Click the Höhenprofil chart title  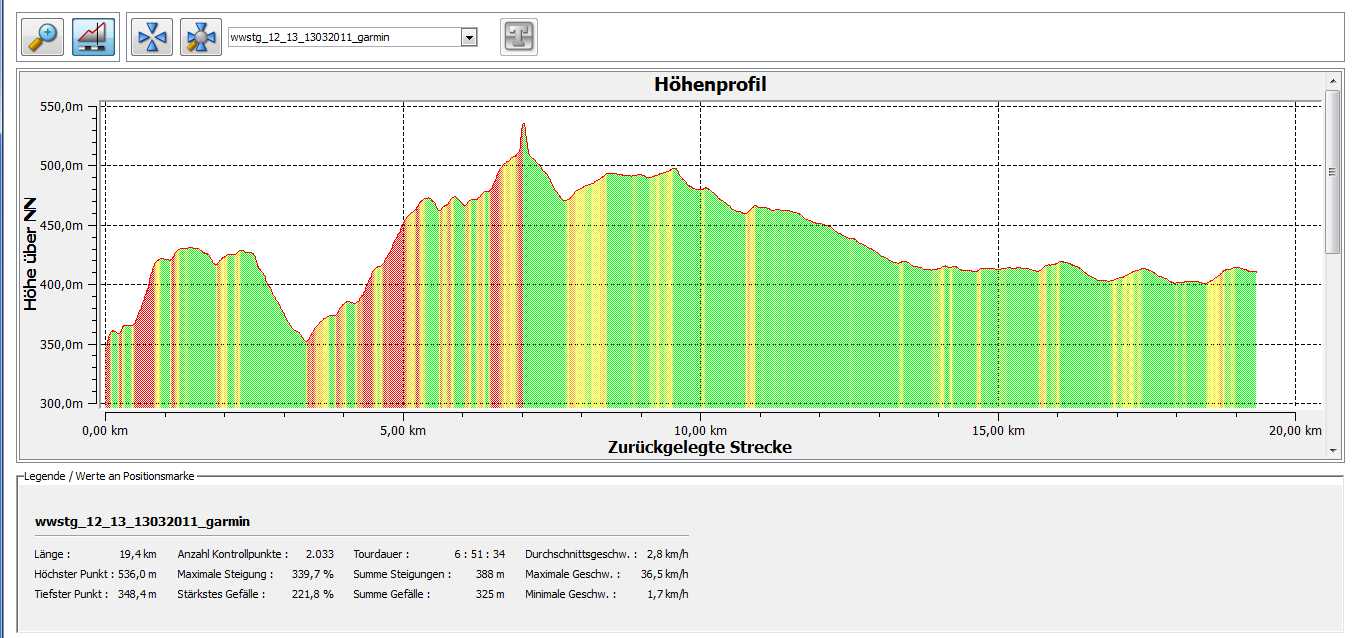tap(710, 85)
